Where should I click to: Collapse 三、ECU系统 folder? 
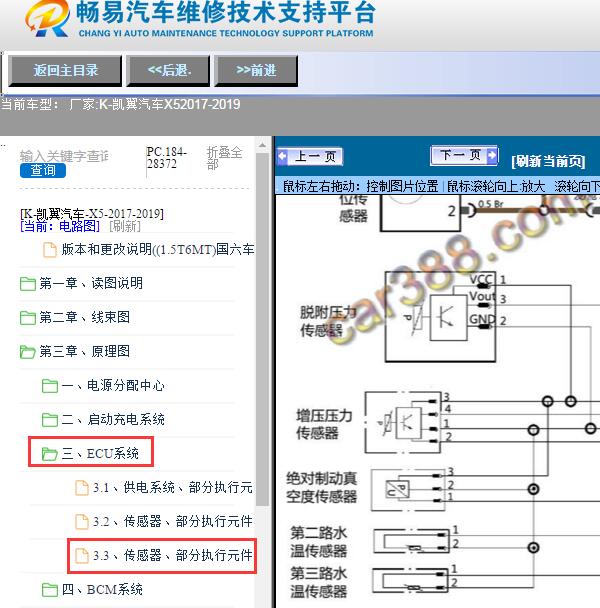100,454
